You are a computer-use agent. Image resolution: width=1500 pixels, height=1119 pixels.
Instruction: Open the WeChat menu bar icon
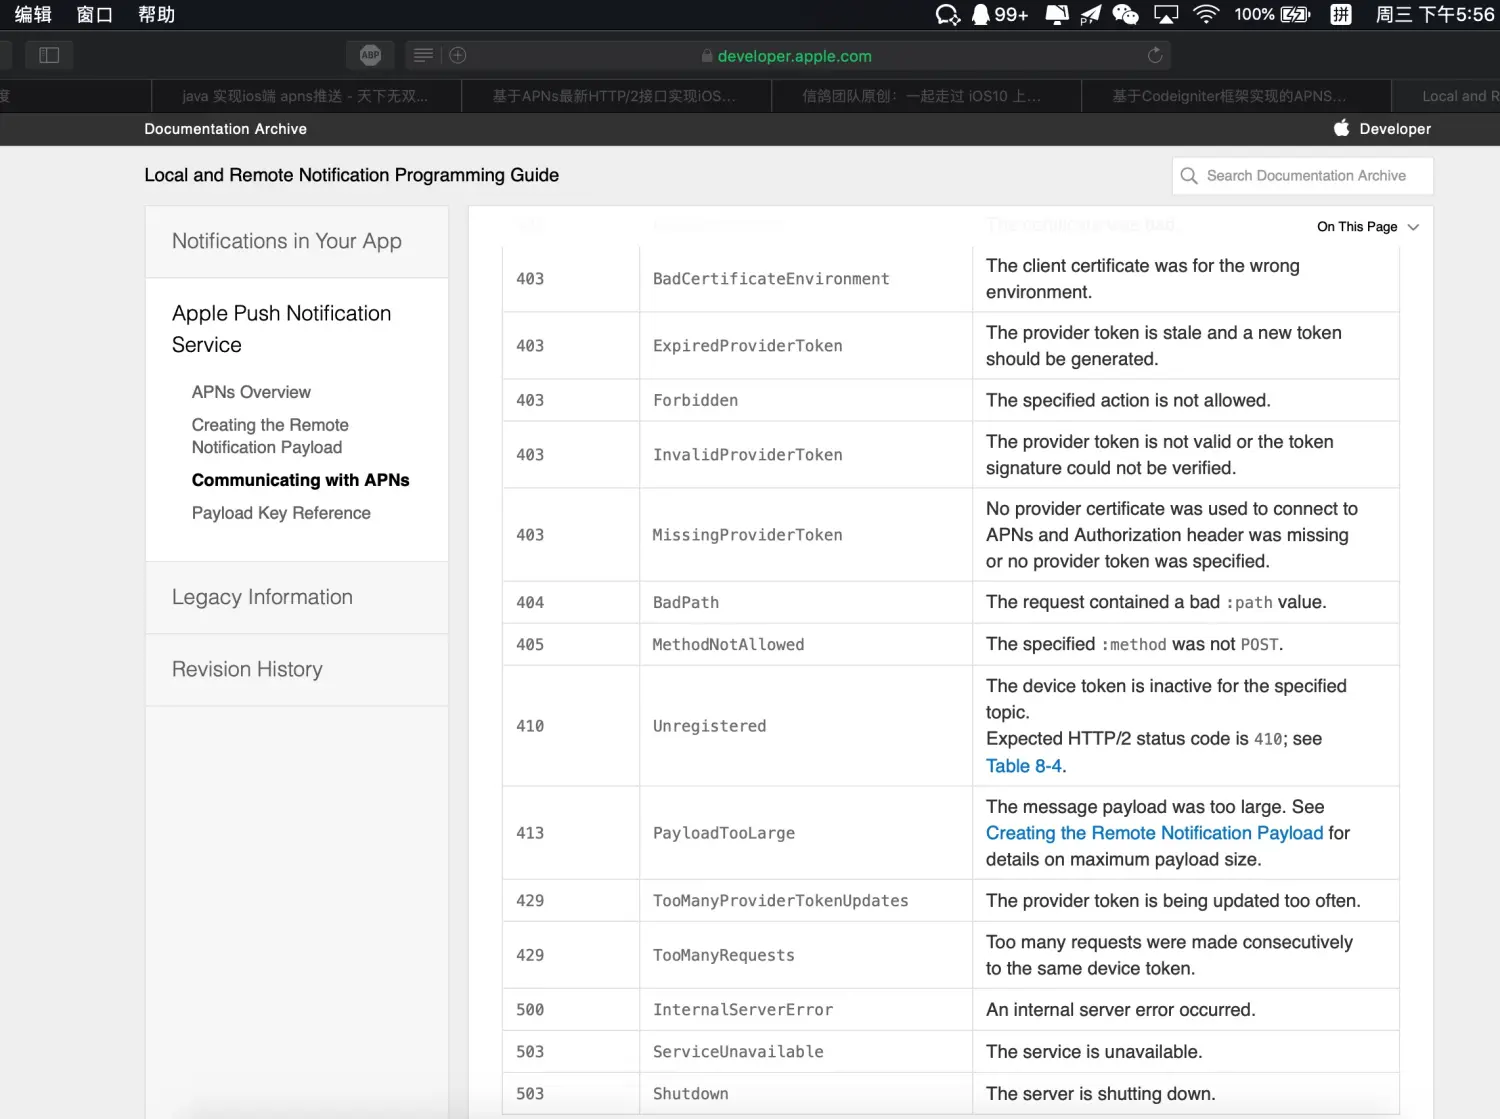(x=1125, y=14)
